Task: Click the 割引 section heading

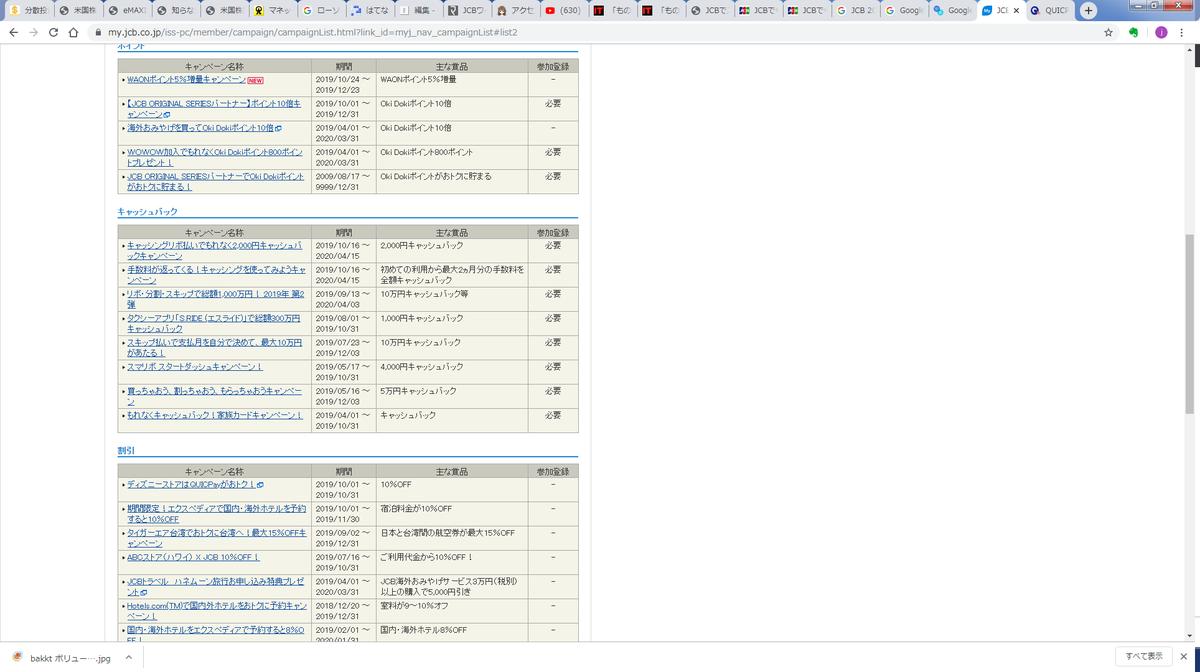Action: click(126, 451)
